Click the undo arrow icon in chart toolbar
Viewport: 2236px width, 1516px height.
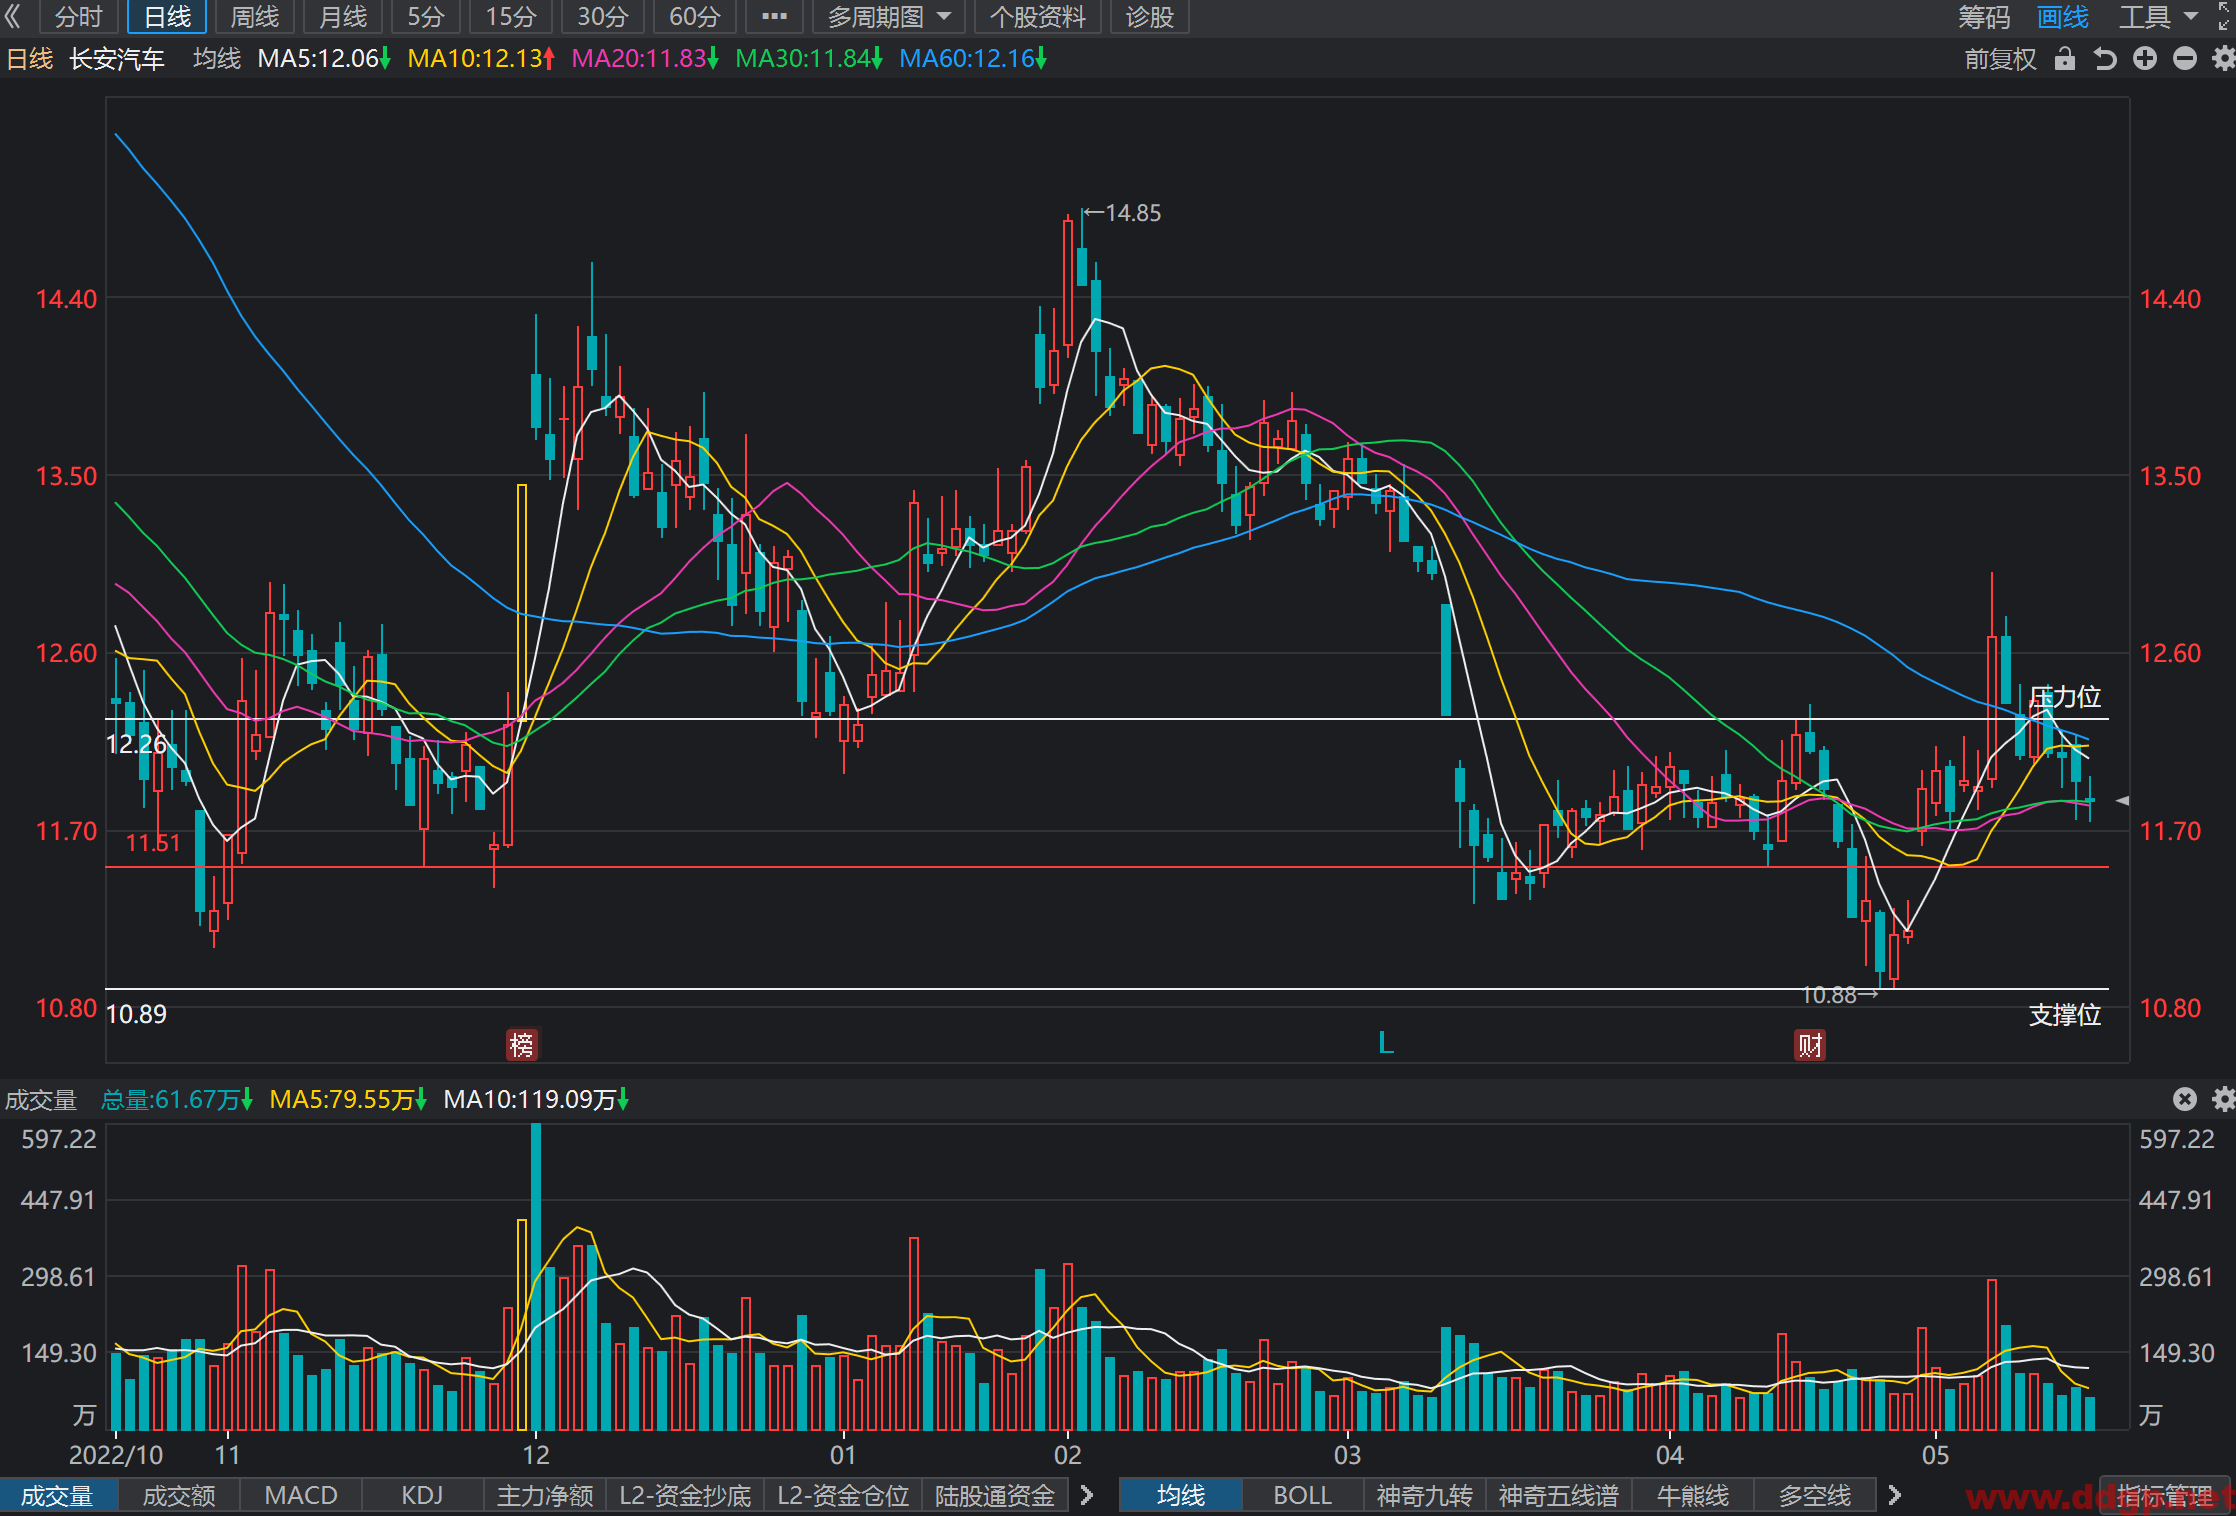point(2105,59)
